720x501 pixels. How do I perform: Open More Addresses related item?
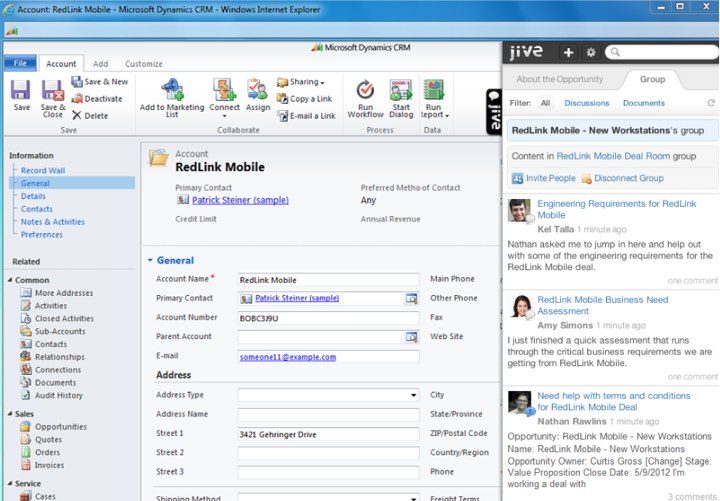pos(56,293)
